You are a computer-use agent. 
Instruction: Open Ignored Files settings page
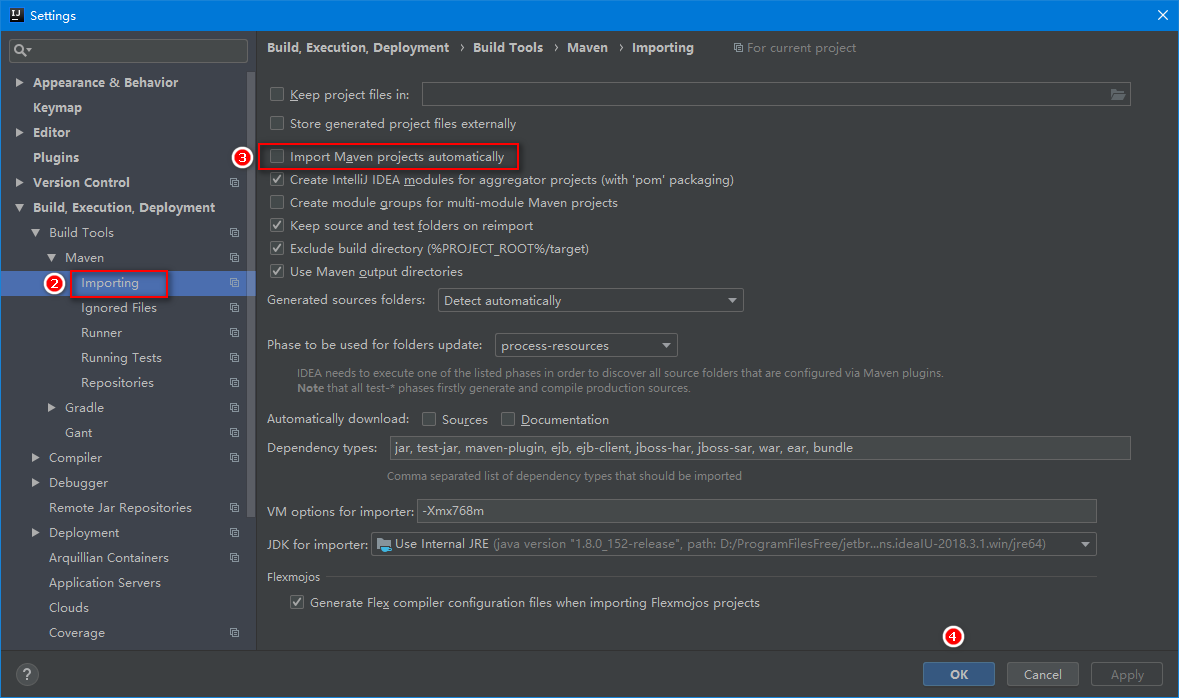(x=119, y=308)
